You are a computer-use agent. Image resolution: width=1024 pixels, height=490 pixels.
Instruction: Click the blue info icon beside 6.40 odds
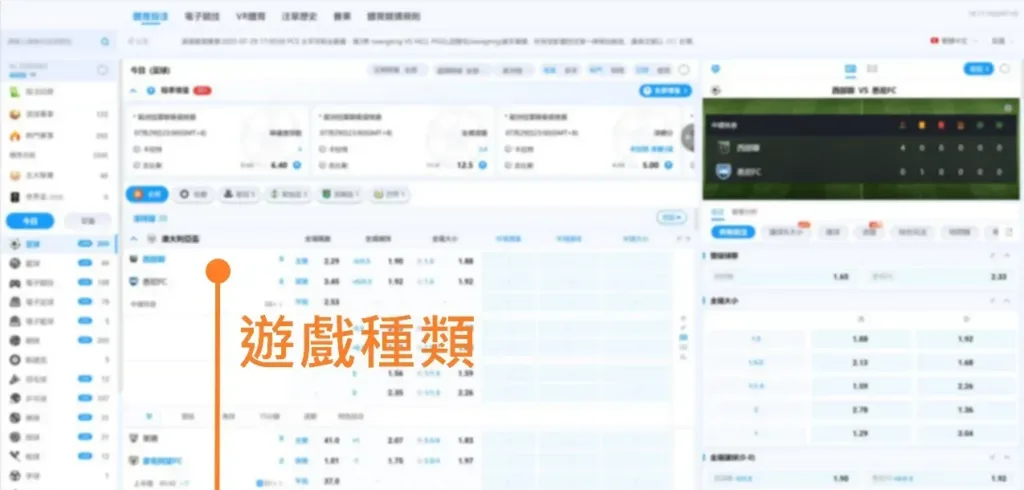(297, 165)
